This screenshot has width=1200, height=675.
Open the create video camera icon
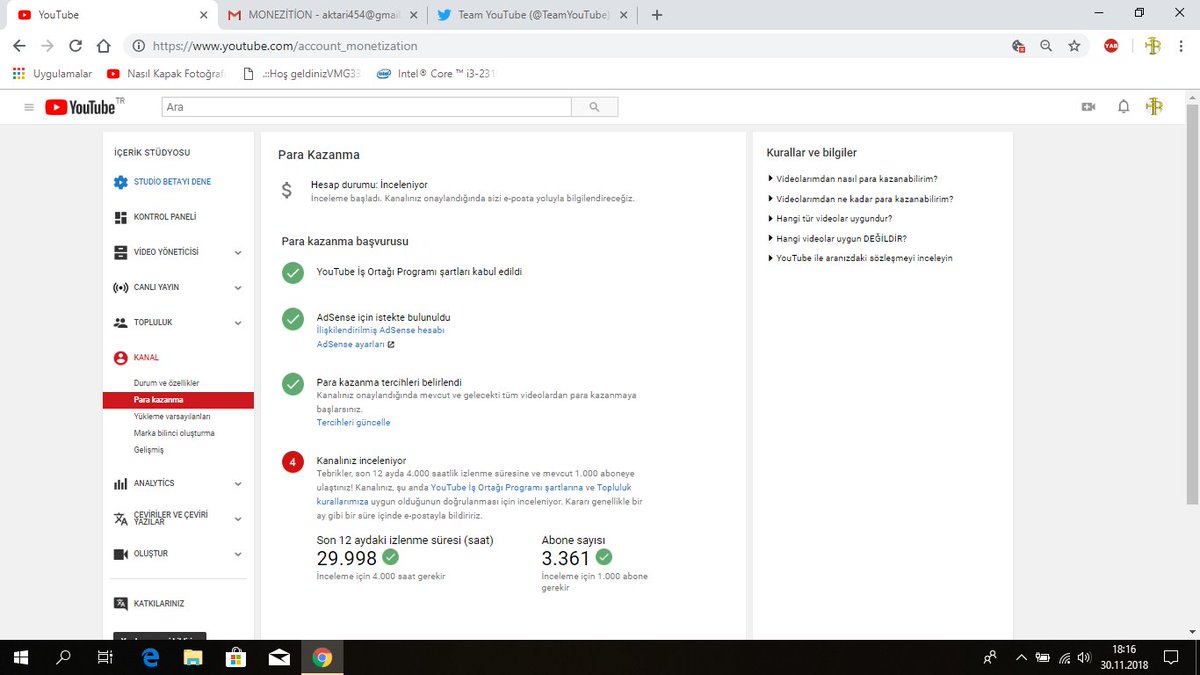tap(1089, 107)
